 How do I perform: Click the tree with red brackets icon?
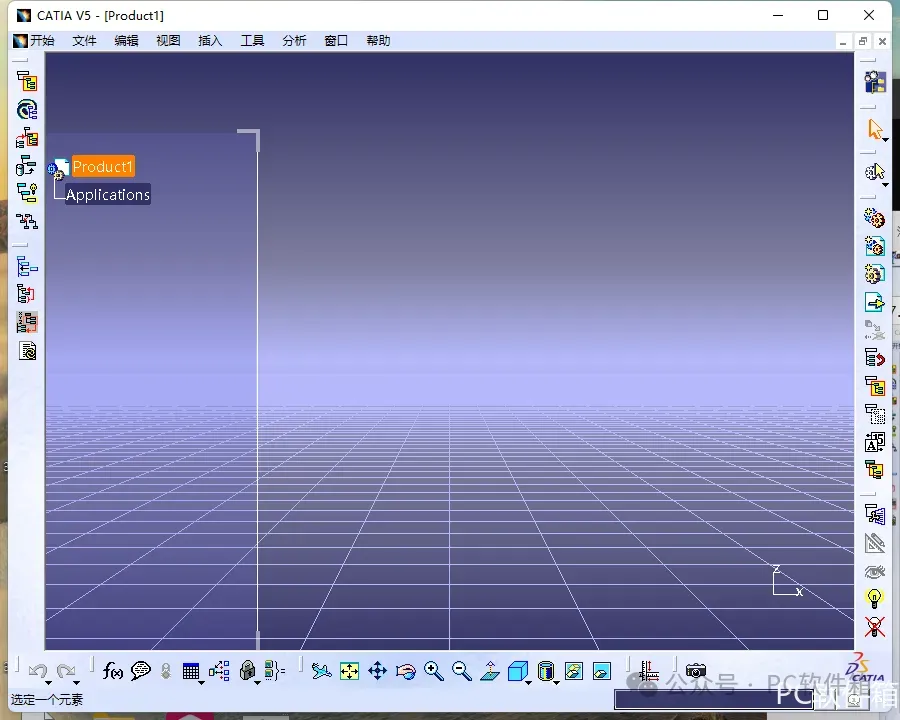[27, 294]
